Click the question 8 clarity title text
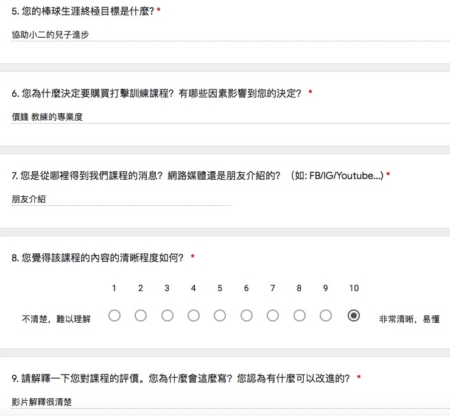 coord(97,258)
